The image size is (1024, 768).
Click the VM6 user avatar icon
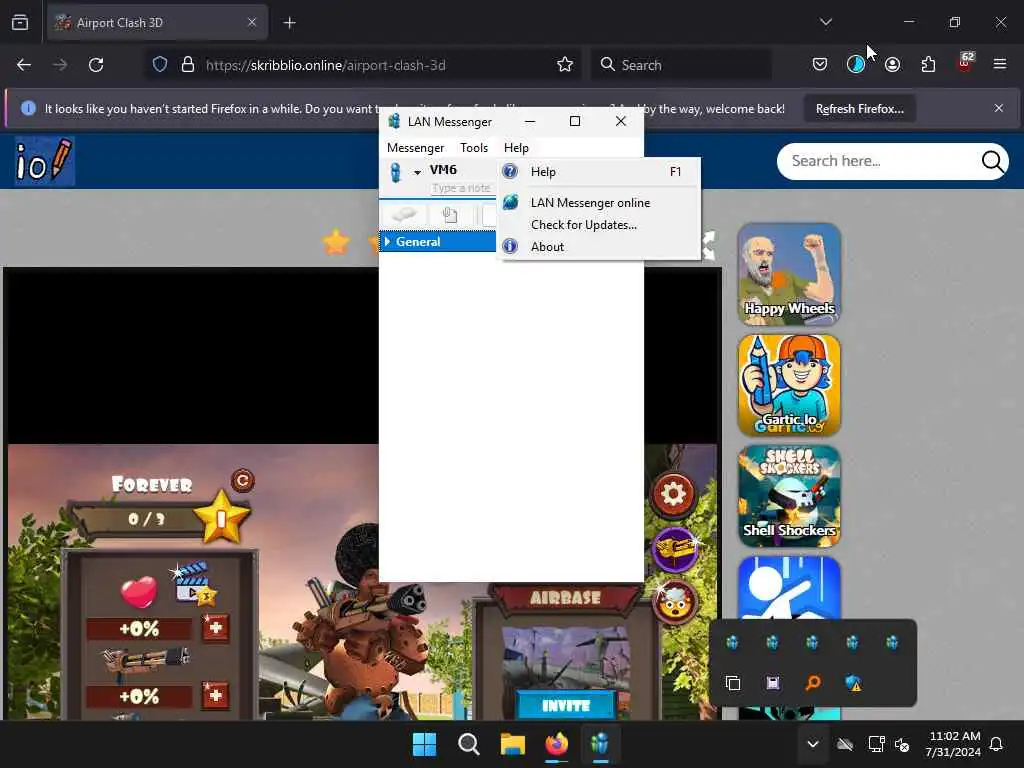(396, 172)
